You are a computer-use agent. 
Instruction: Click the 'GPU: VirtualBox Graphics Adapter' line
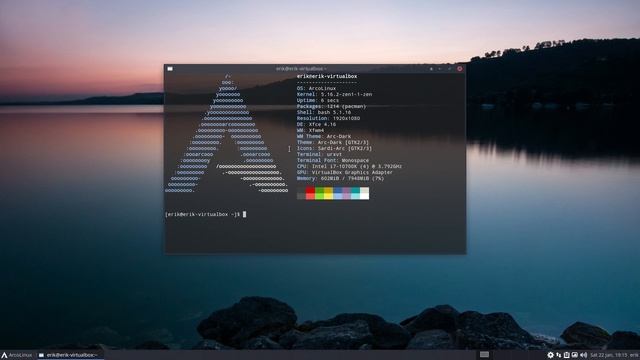pyautogui.click(x=345, y=173)
